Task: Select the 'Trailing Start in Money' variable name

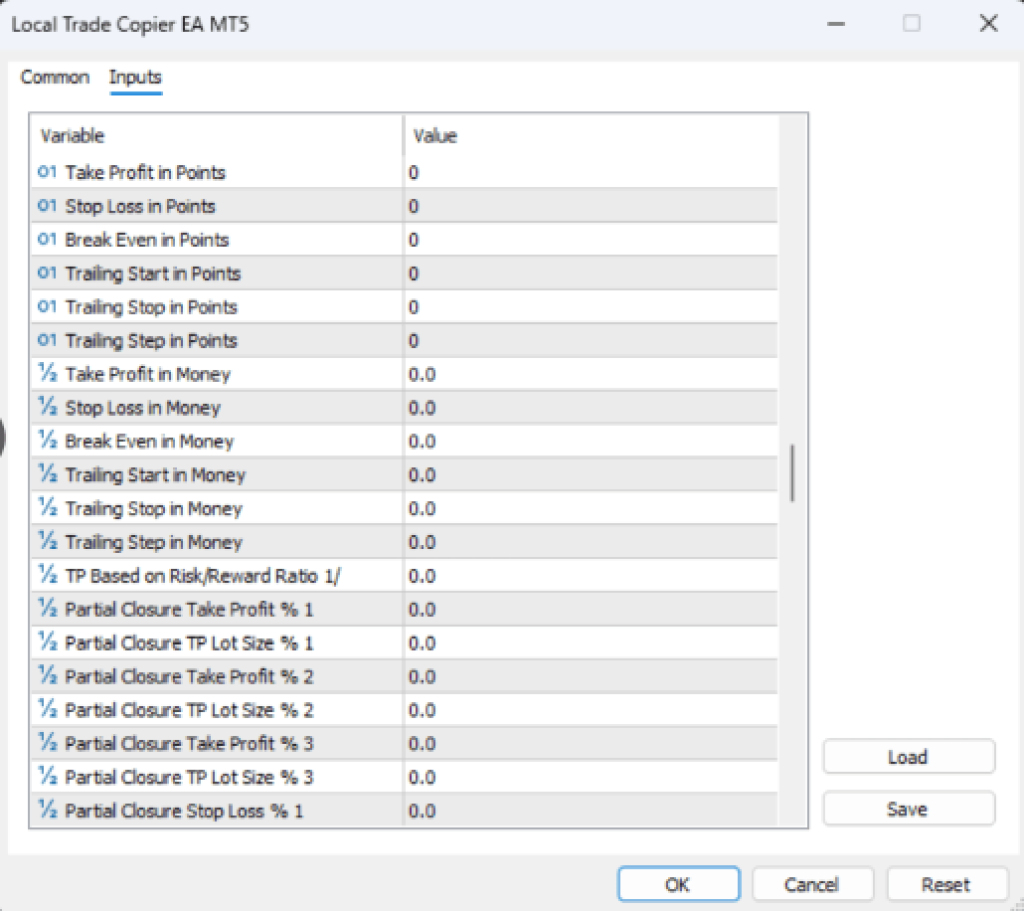Action: (x=155, y=475)
